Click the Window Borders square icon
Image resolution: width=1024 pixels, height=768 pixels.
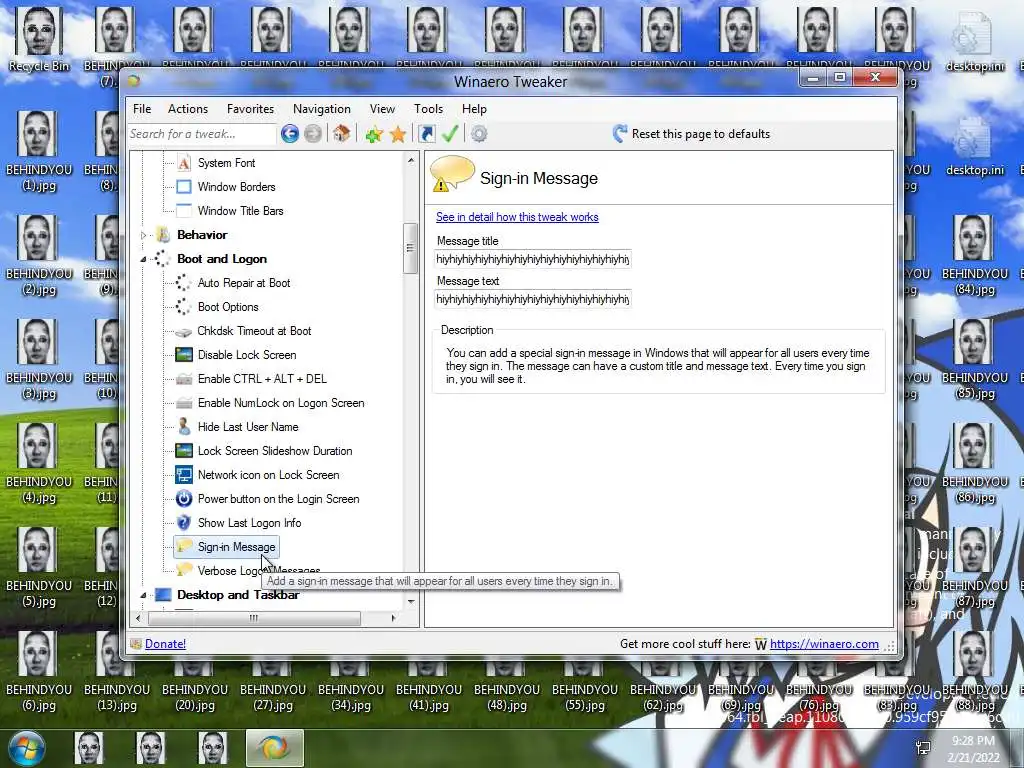pos(184,187)
